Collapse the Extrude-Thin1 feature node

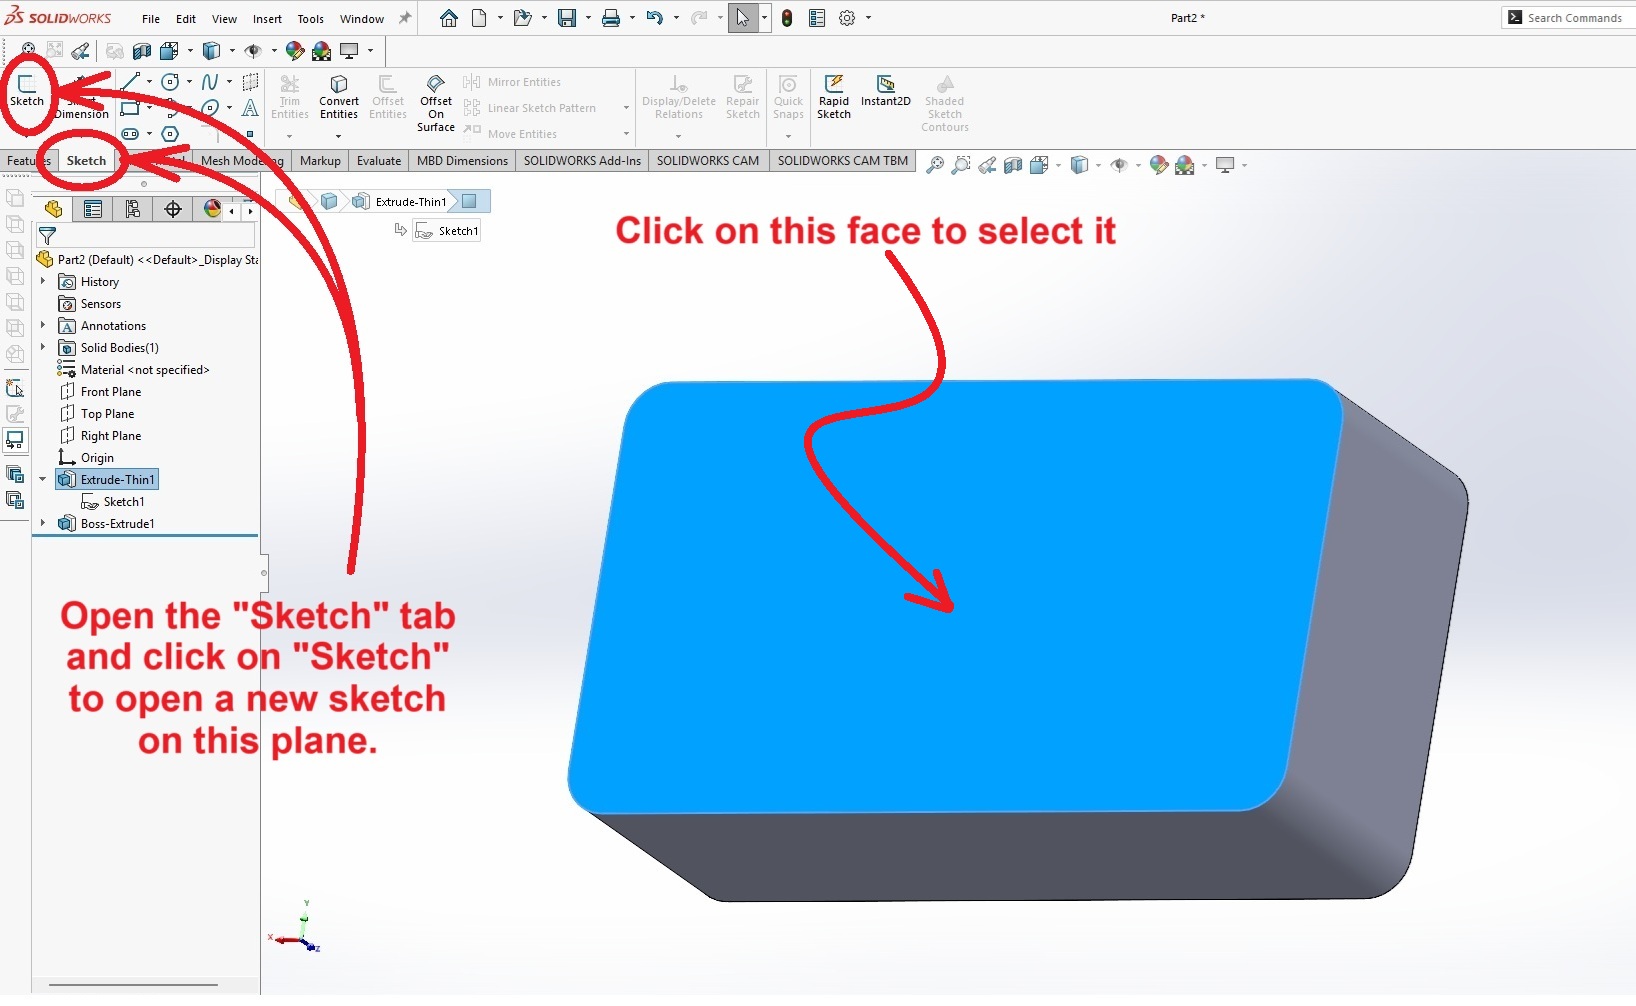[43, 479]
